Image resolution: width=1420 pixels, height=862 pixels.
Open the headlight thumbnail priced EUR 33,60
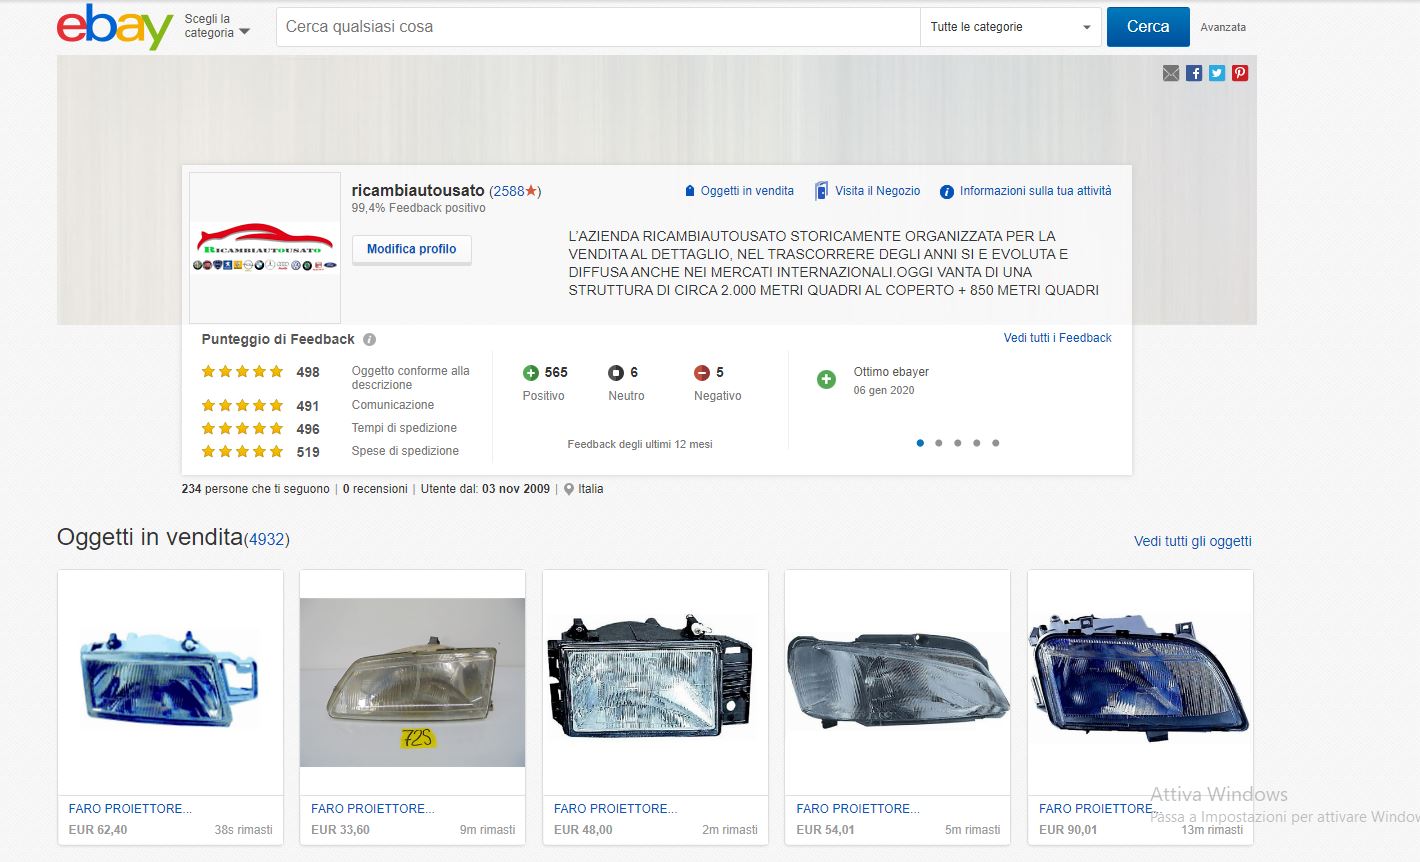412,683
